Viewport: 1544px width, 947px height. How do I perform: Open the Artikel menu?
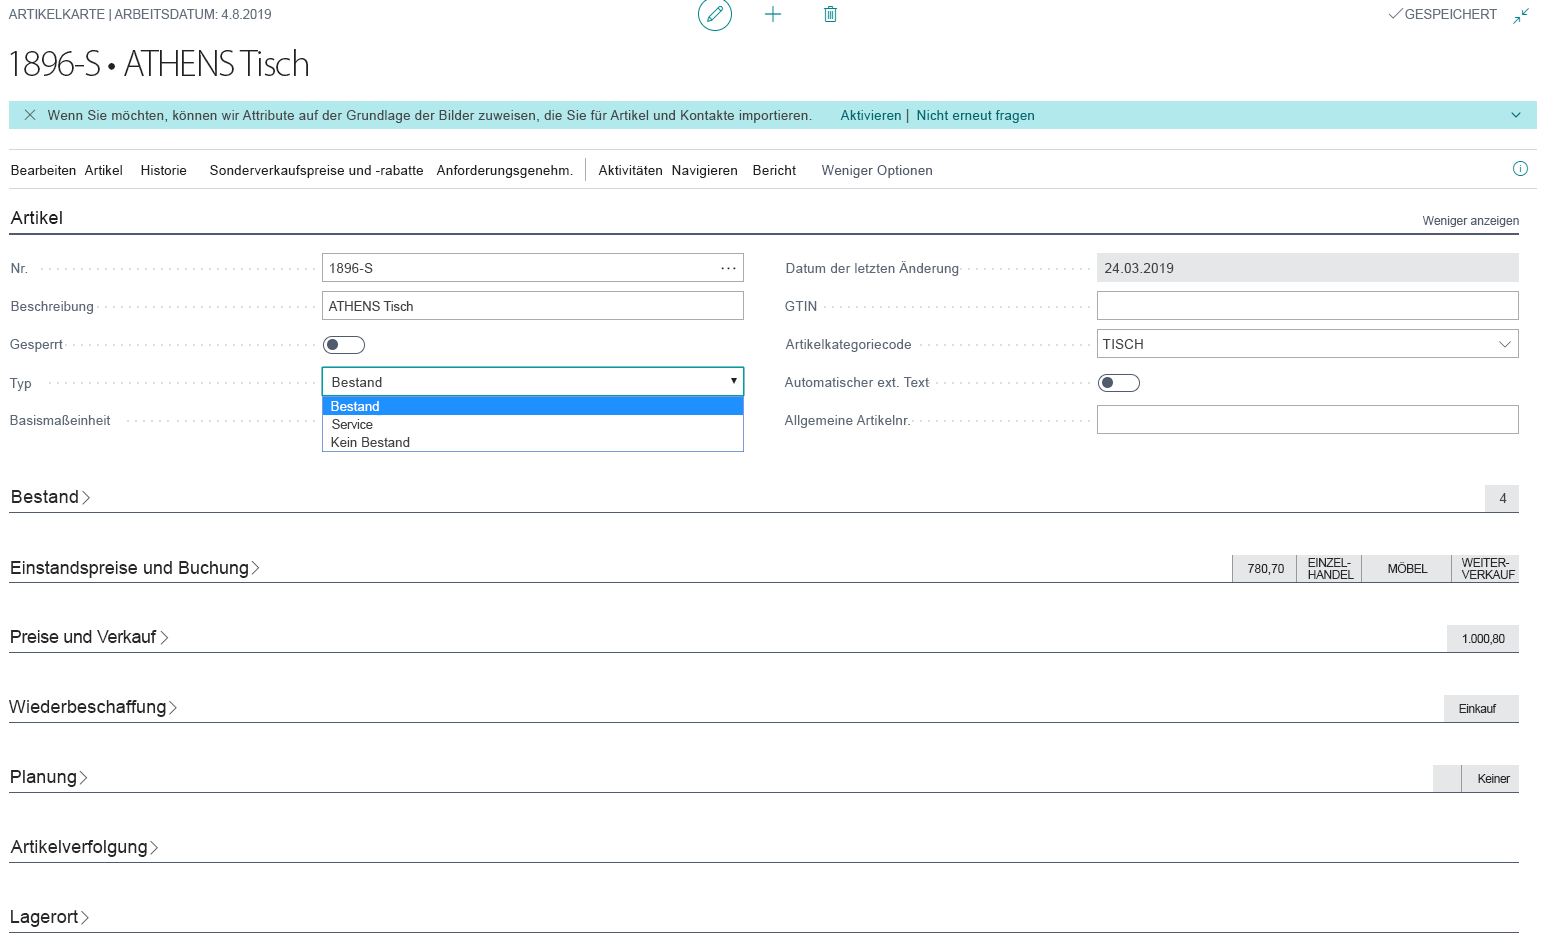pyautogui.click(x=103, y=170)
